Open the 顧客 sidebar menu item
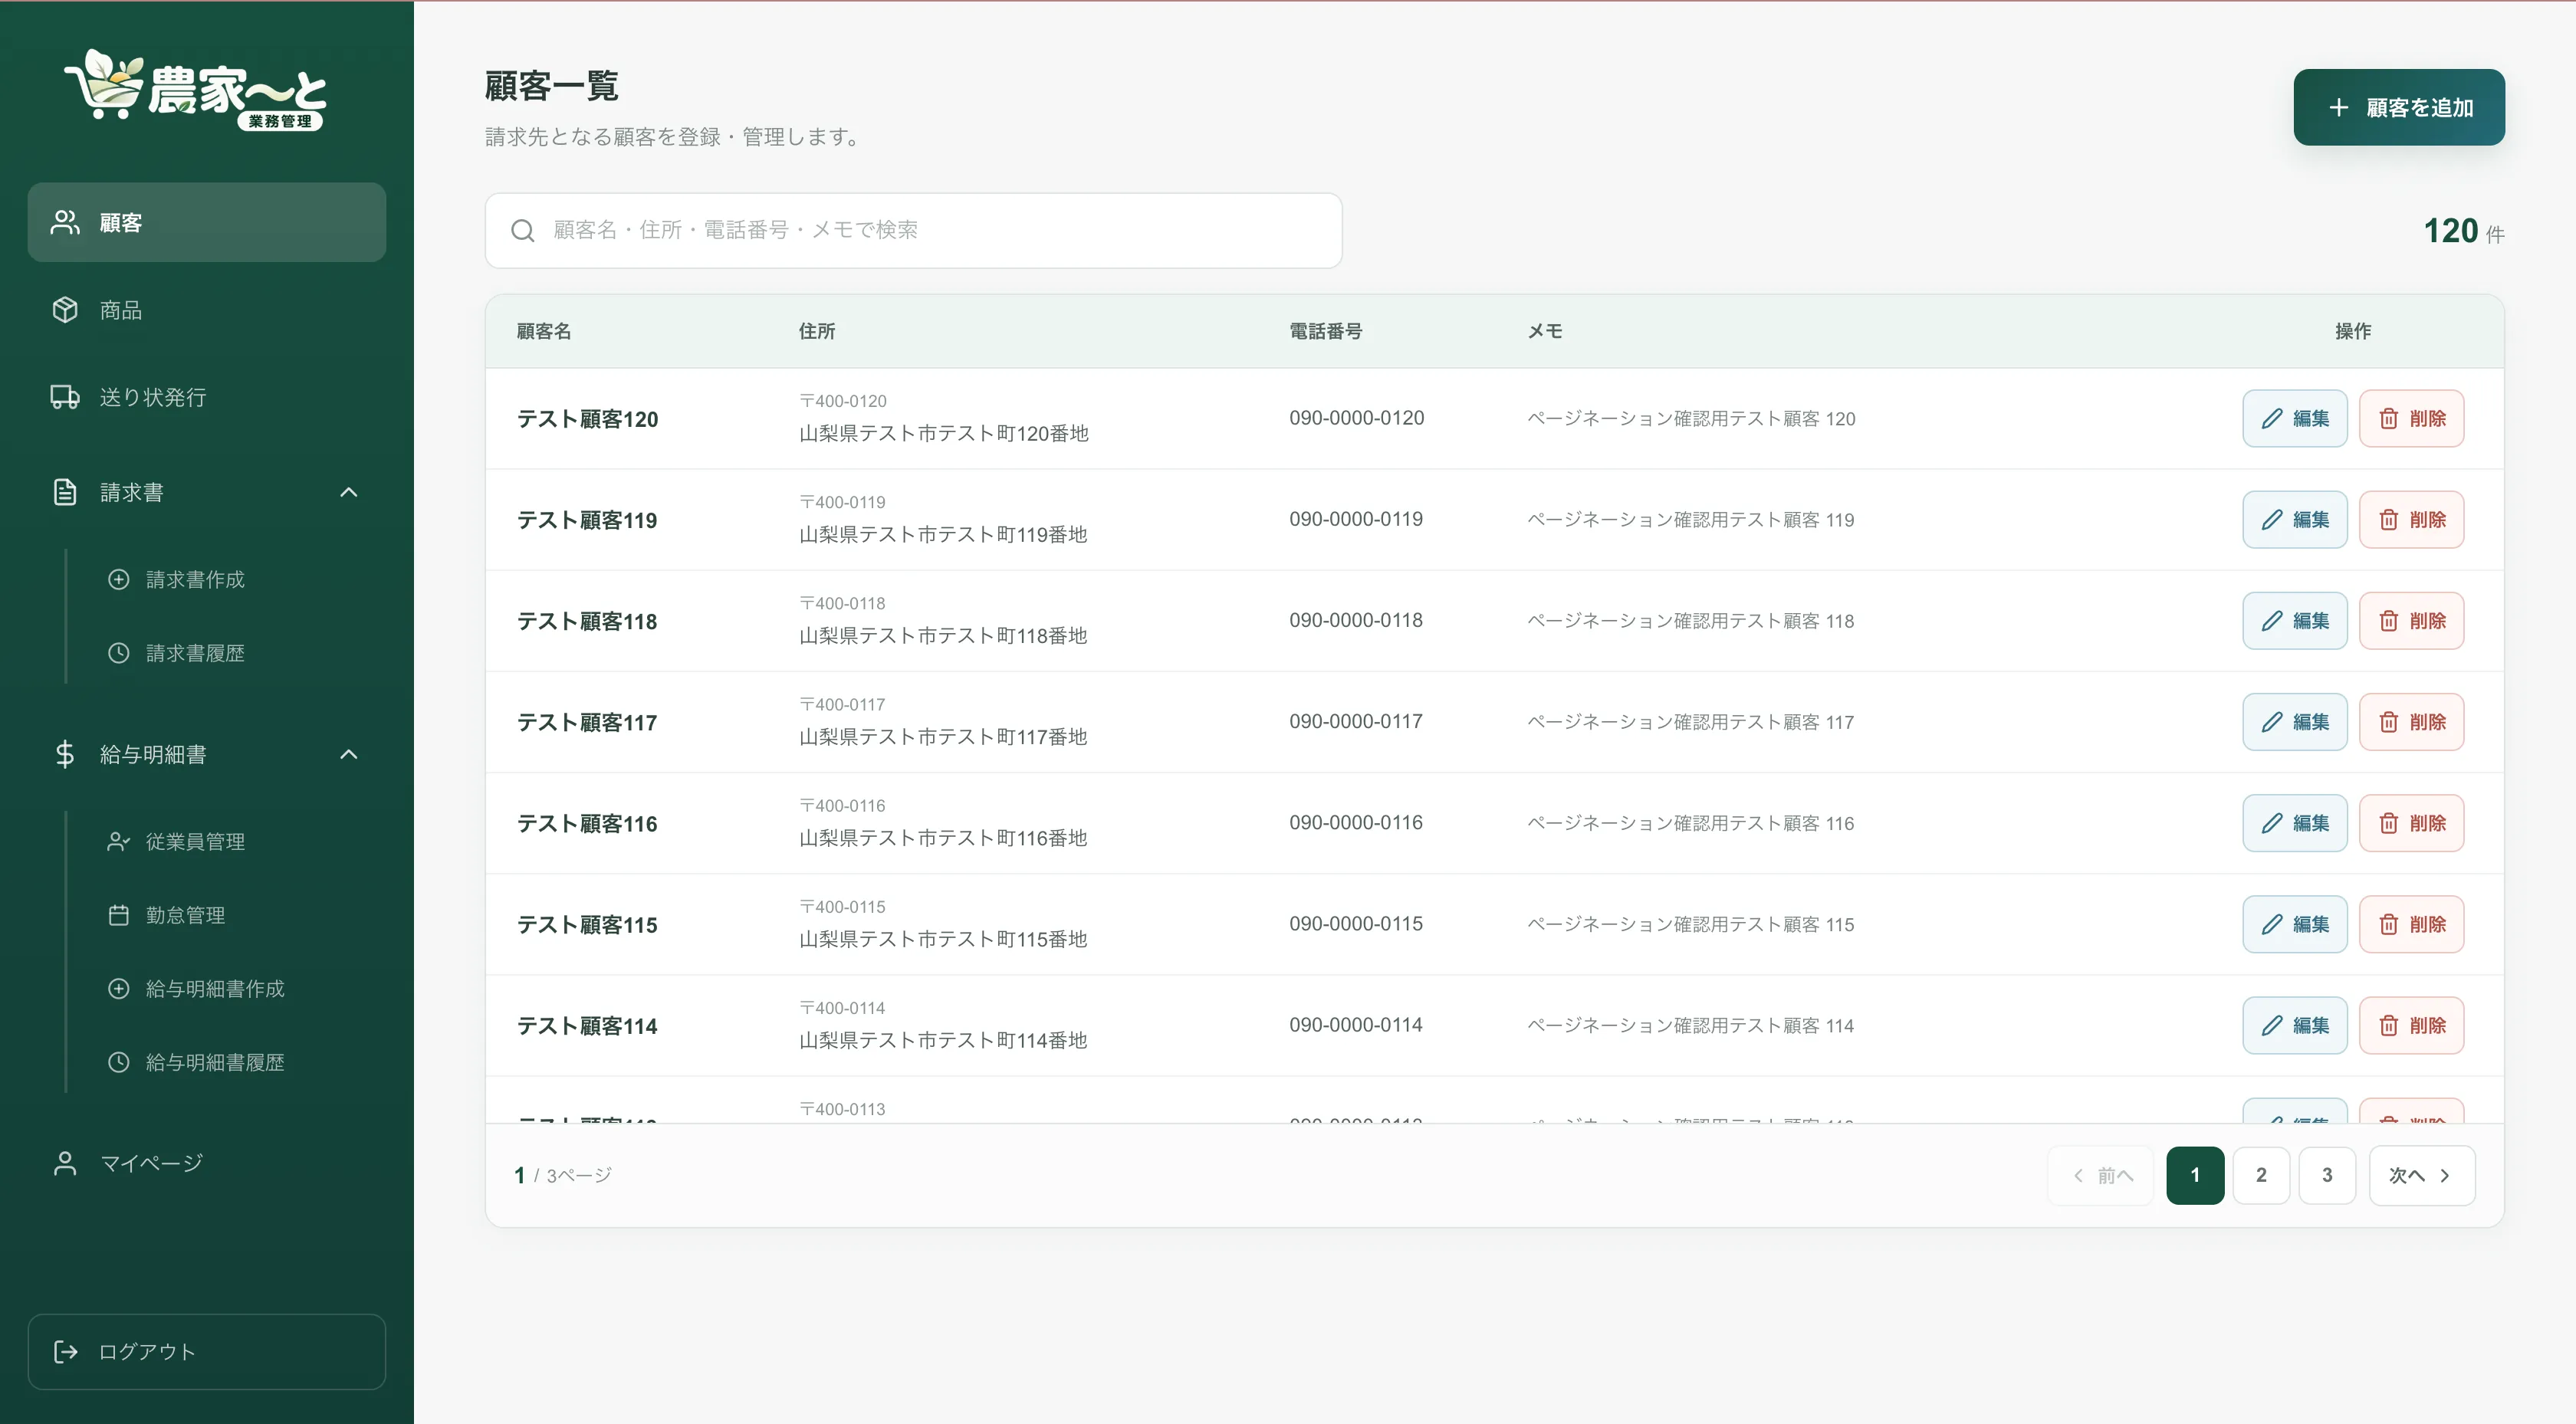2576x1424 pixels. pyautogui.click(x=206, y=222)
